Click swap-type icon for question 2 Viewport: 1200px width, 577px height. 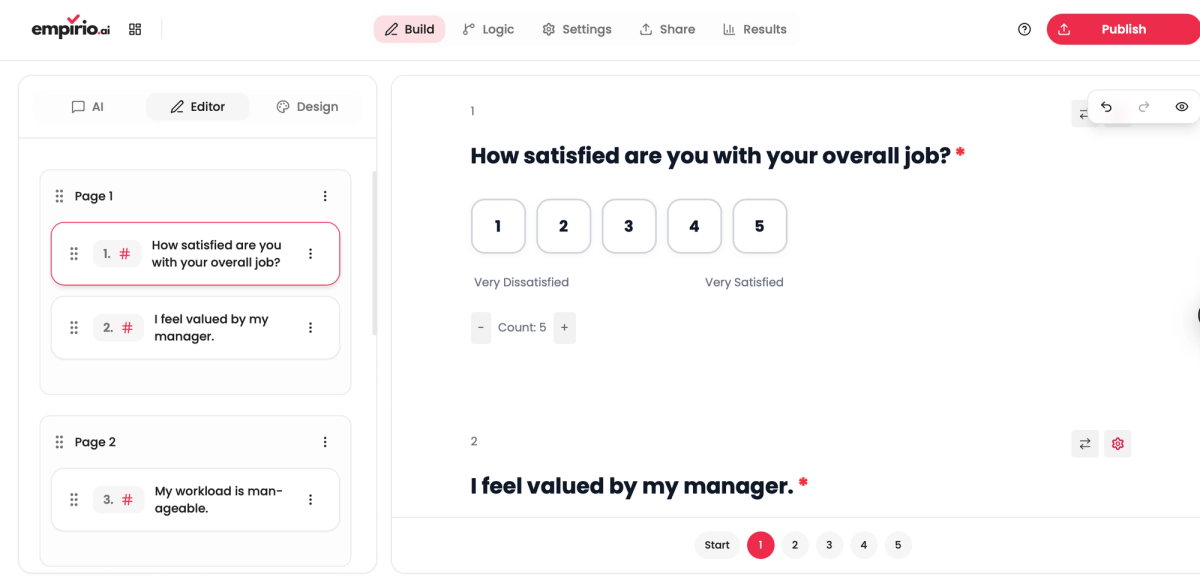[x=1085, y=443]
